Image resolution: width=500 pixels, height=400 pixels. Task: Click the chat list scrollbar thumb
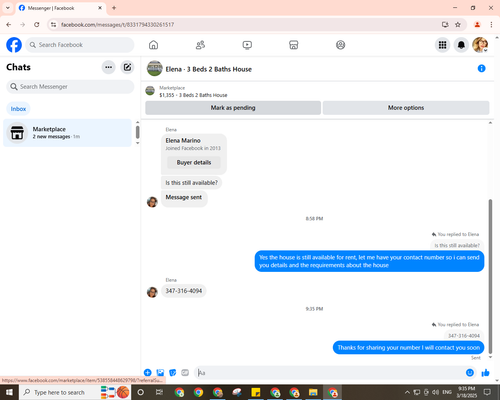click(x=137, y=132)
